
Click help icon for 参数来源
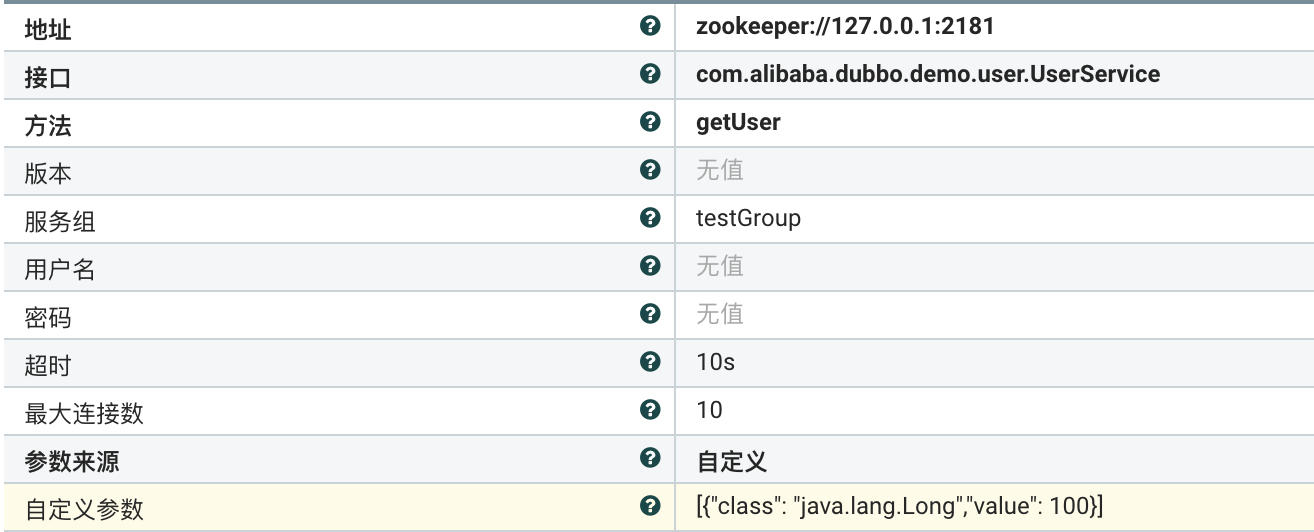pyautogui.click(x=651, y=458)
